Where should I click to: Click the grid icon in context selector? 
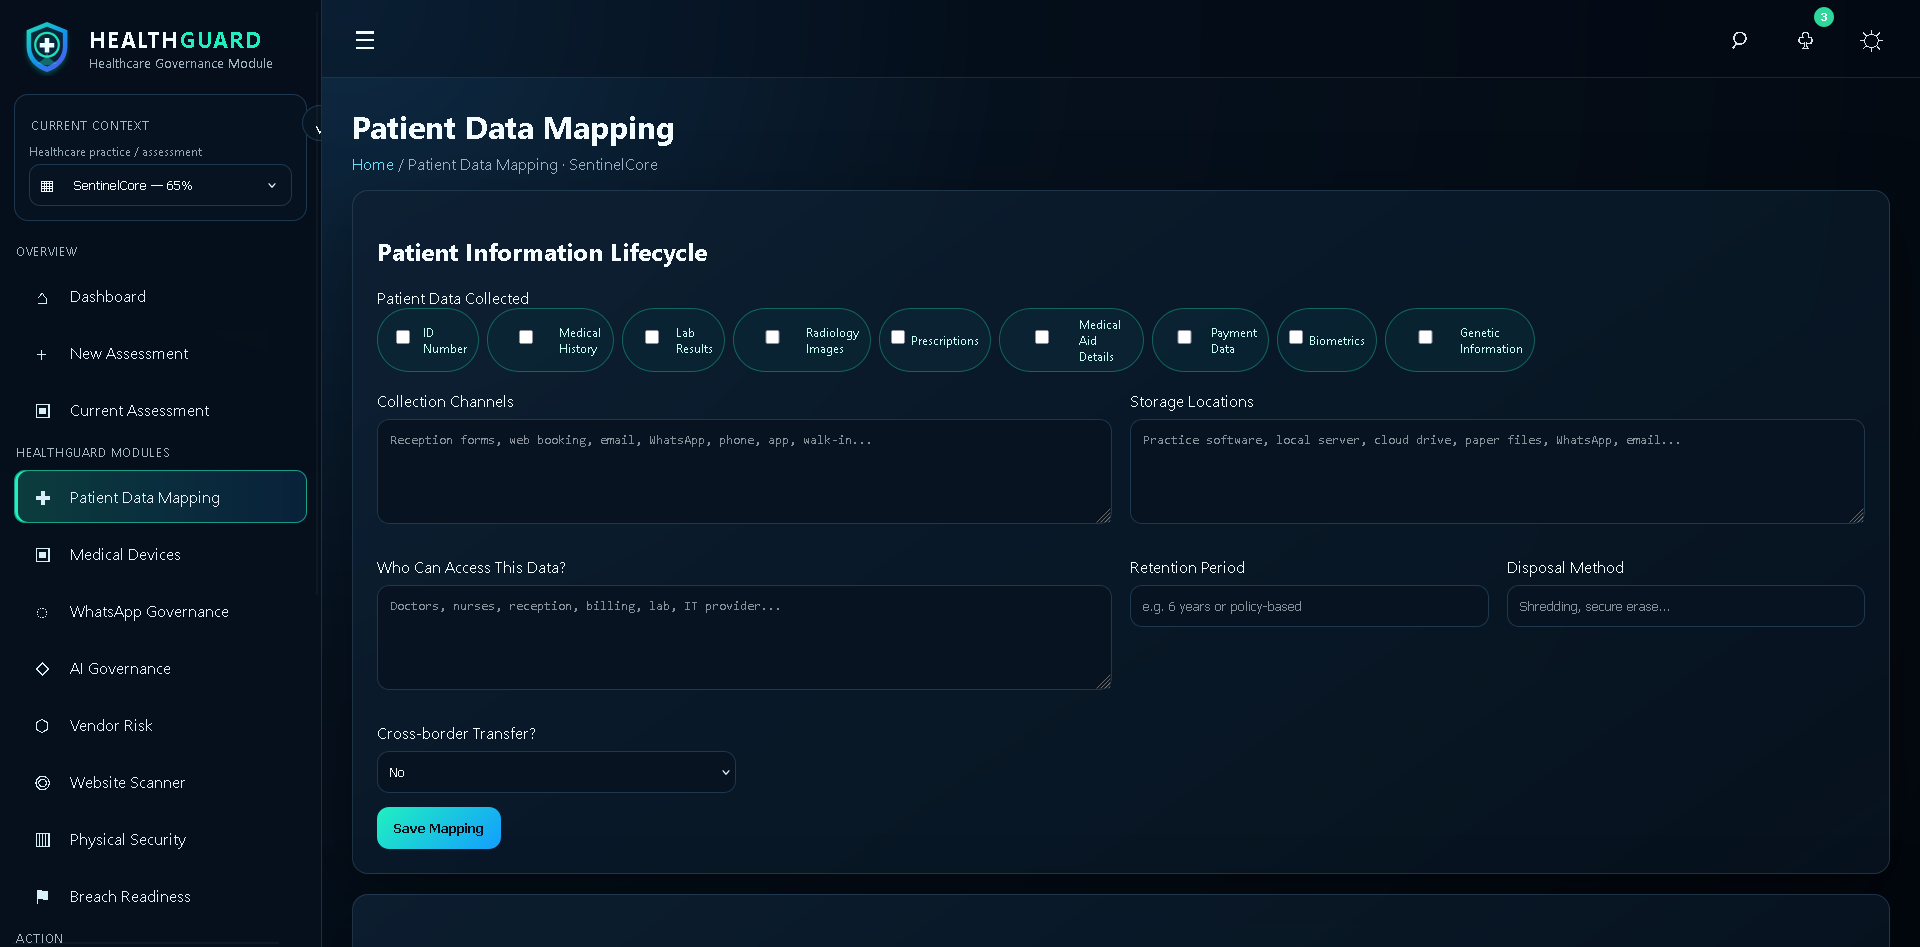point(47,186)
